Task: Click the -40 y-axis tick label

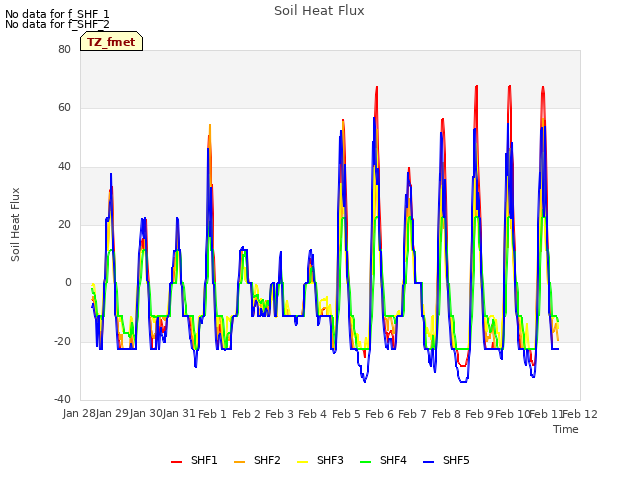Action: pyautogui.click(x=62, y=399)
